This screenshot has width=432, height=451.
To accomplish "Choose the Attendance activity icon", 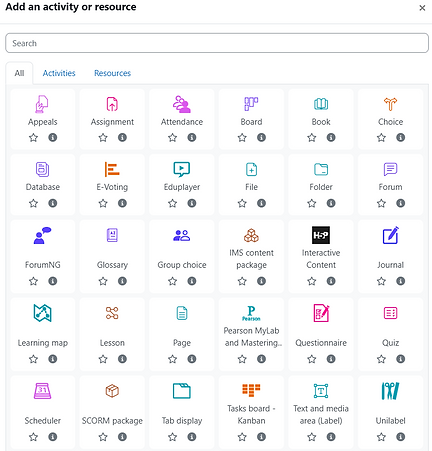I will pos(182,104).
